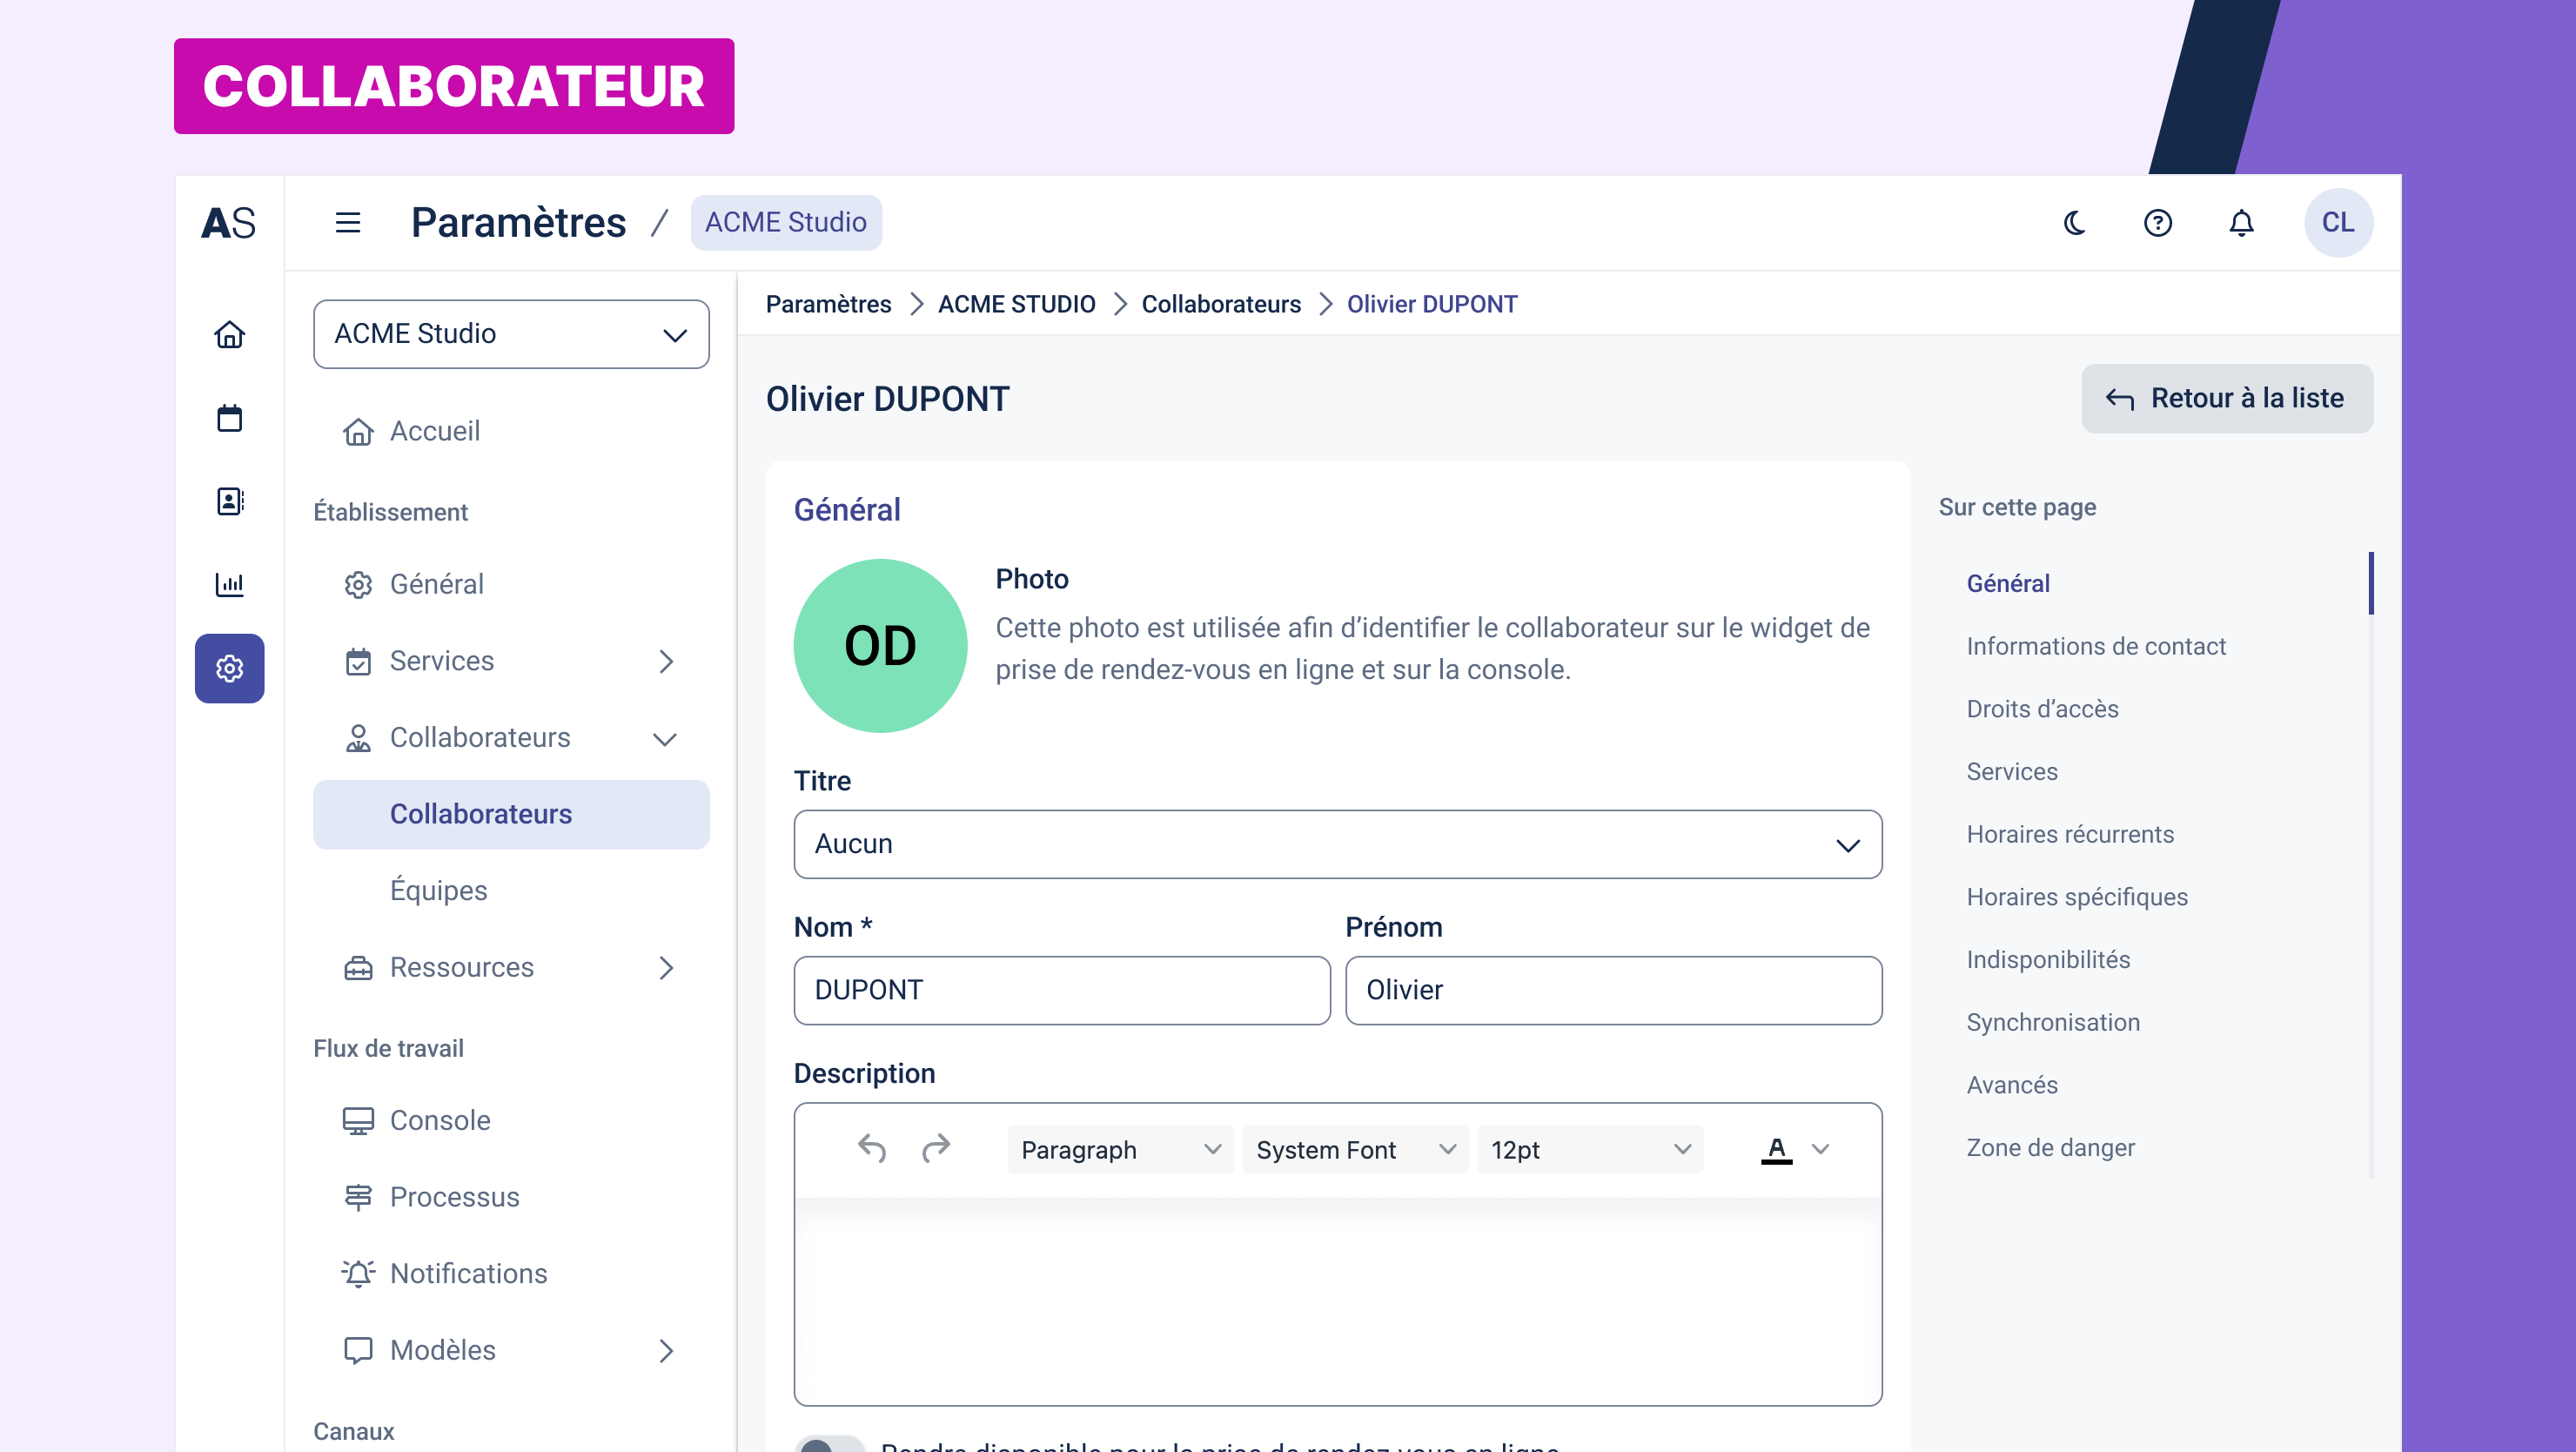Screen dimensions: 2576x1452
Task: Open the ACME Studio establishment selector
Action: (x=511, y=333)
